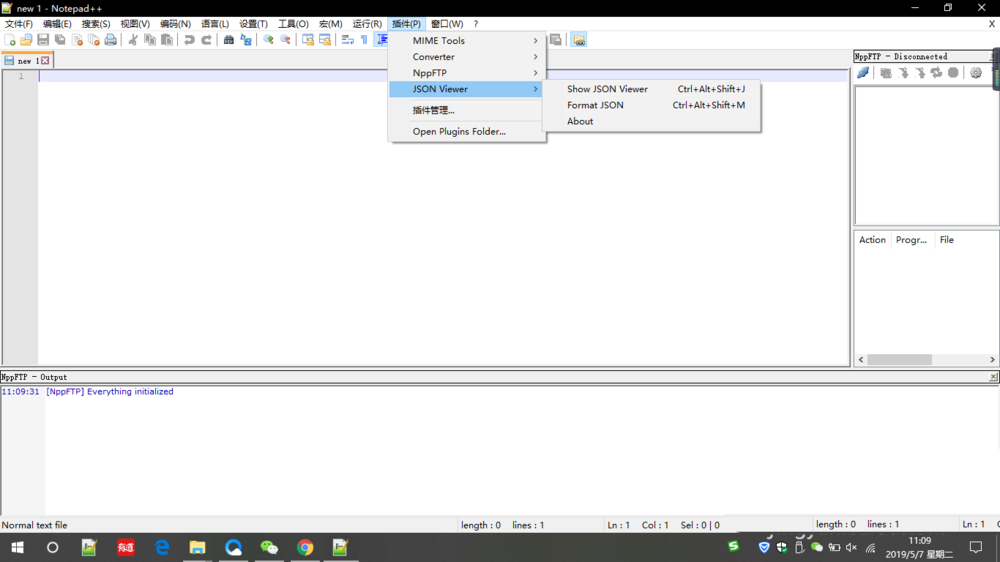This screenshot has width=1000, height=562.
Task: Open the 宏(M) menu
Action: (x=330, y=24)
